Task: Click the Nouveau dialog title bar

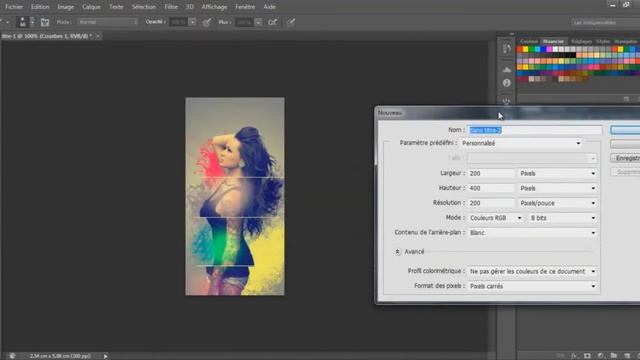Action: click(507, 113)
